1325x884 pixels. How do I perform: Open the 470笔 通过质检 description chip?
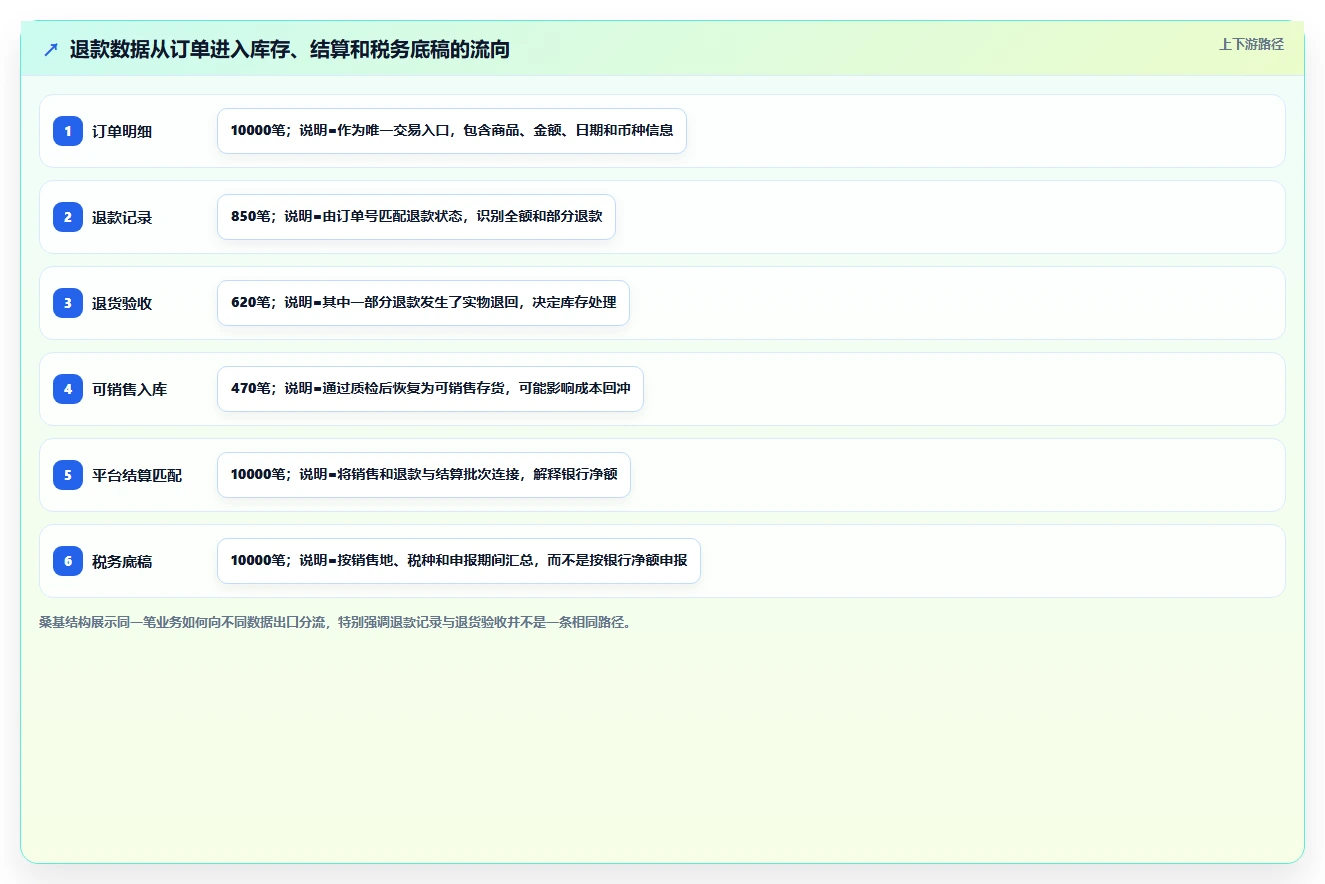point(430,389)
